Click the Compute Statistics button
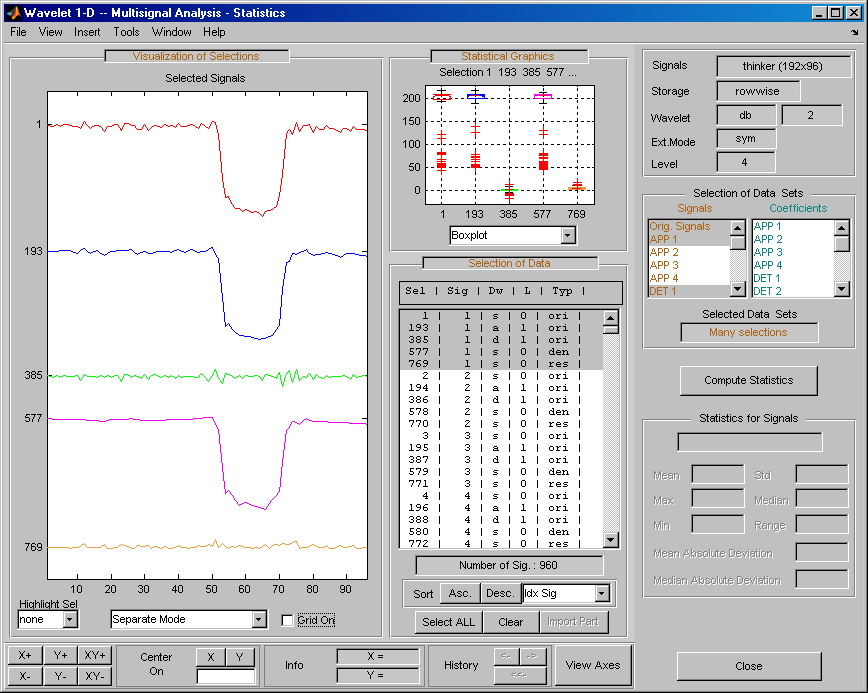Image resolution: width=868 pixels, height=693 pixels. [x=748, y=381]
